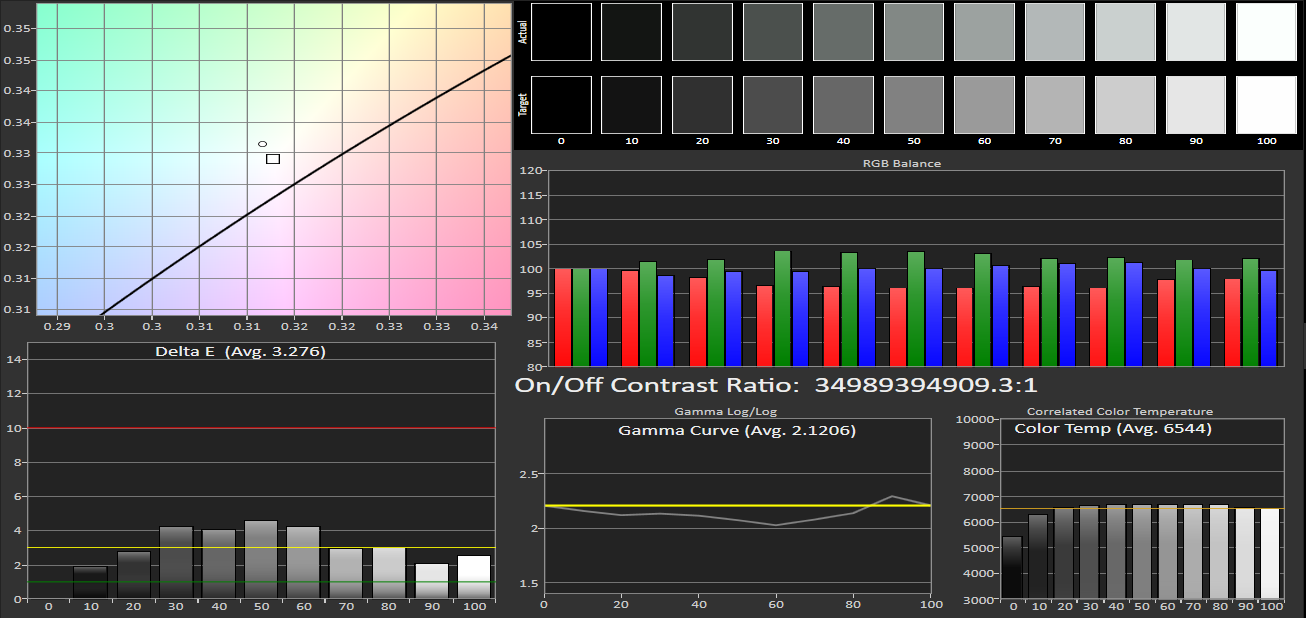This screenshot has height=618, width=1306.
Task: Click the square target marker on CIE chart
Action: [x=273, y=159]
